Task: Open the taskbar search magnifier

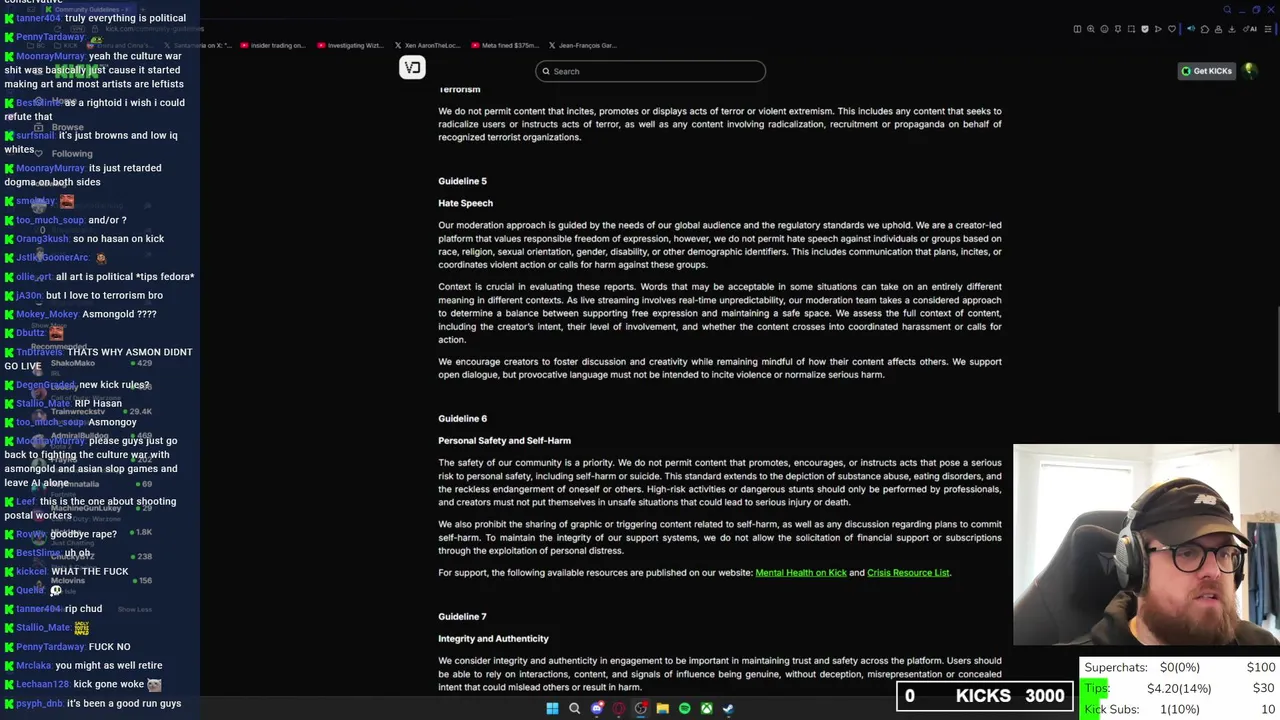Action: click(x=574, y=708)
